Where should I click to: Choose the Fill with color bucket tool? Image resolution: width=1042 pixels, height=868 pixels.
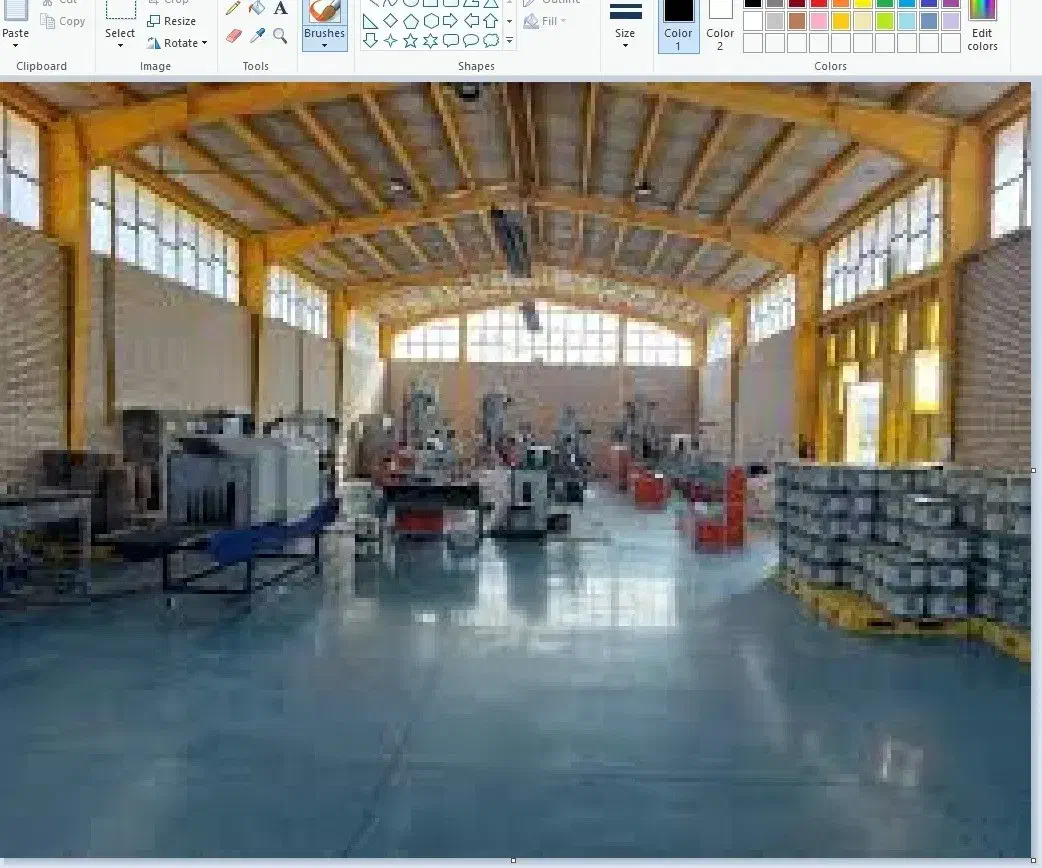tap(257, 9)
